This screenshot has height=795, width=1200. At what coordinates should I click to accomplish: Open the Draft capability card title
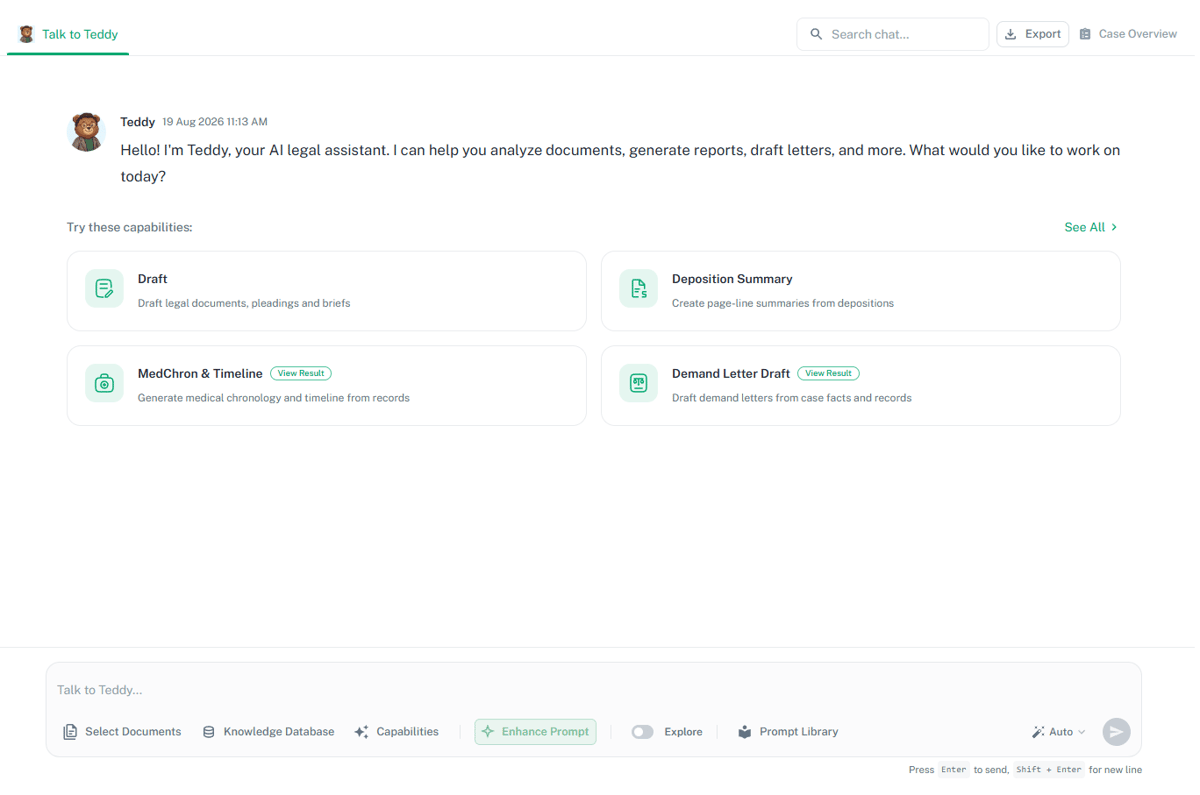153,279
